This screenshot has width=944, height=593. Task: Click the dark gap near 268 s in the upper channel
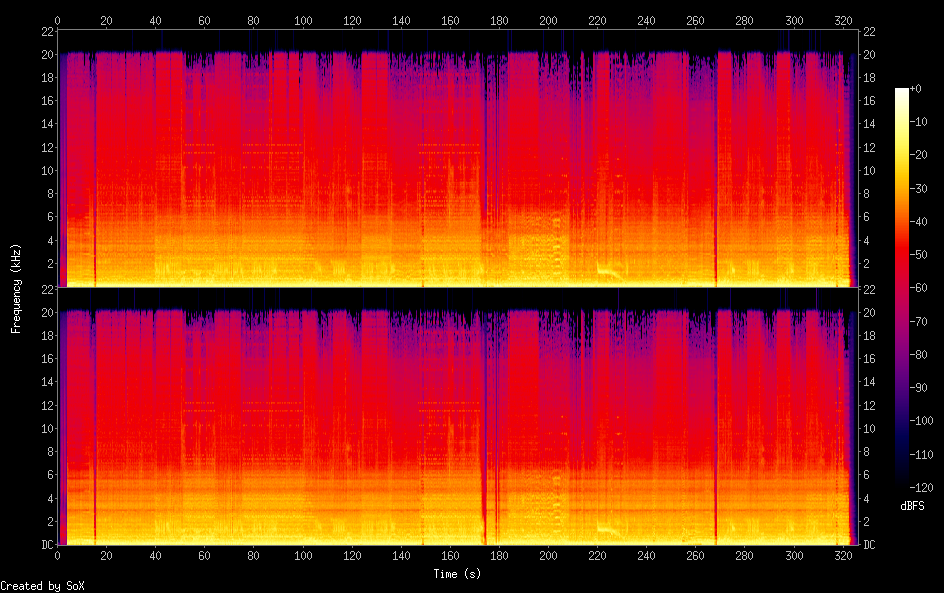pos(716,200)
